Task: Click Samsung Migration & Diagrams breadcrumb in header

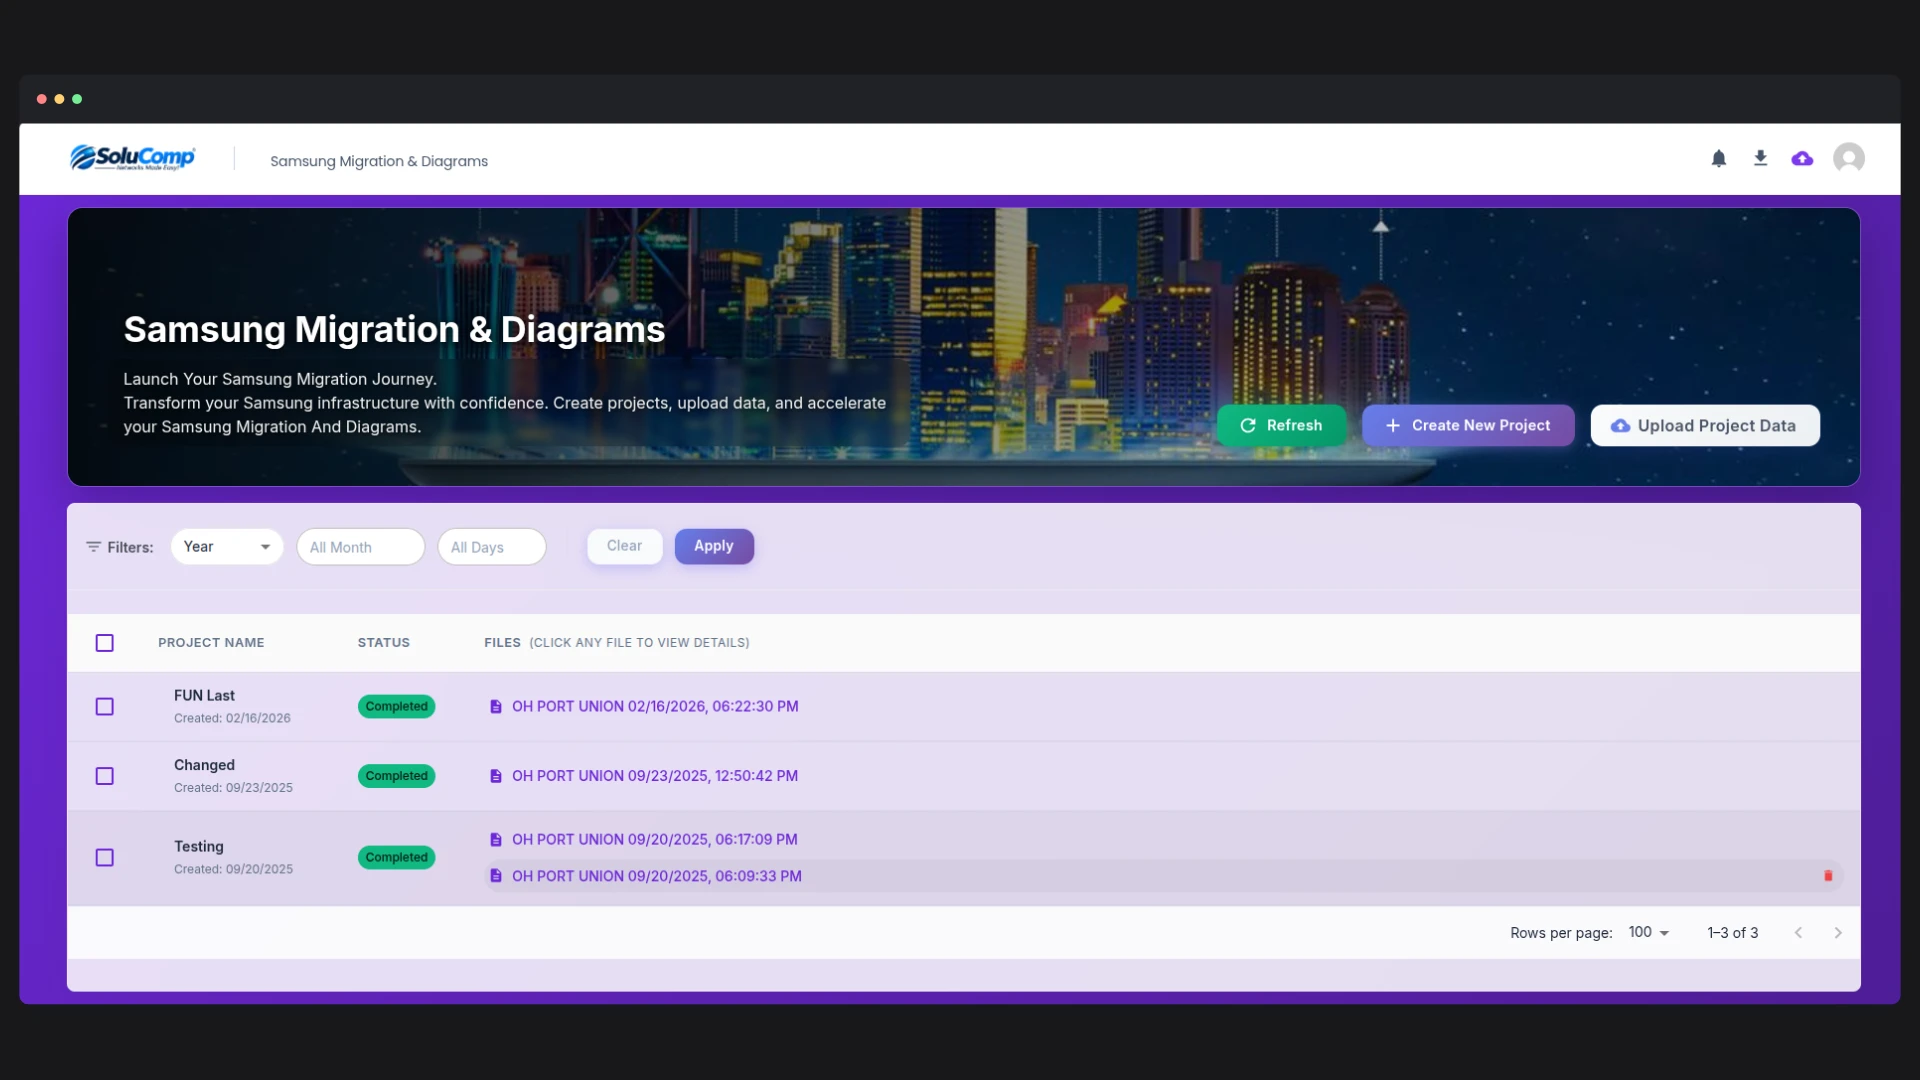Action: click(x=379, y=161)
